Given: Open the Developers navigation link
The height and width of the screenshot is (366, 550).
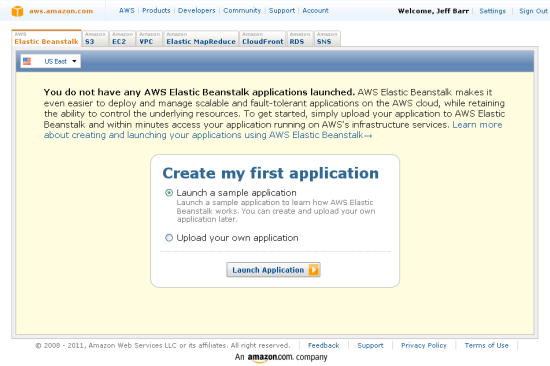Looking at the screenshot, I should click(196, 11).
